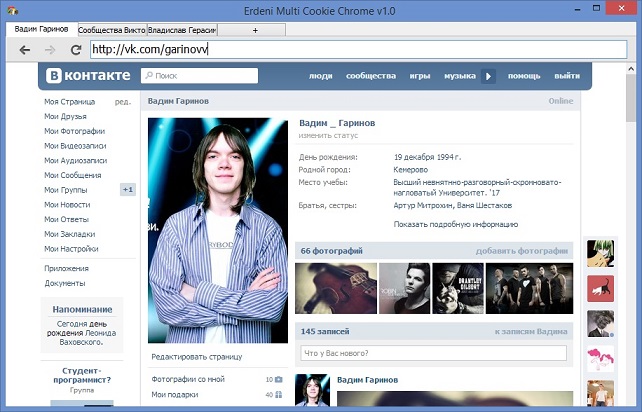Open the violin photo thumbnail
642x412 pixels.
pyautogui.click(x=336, y=288)
